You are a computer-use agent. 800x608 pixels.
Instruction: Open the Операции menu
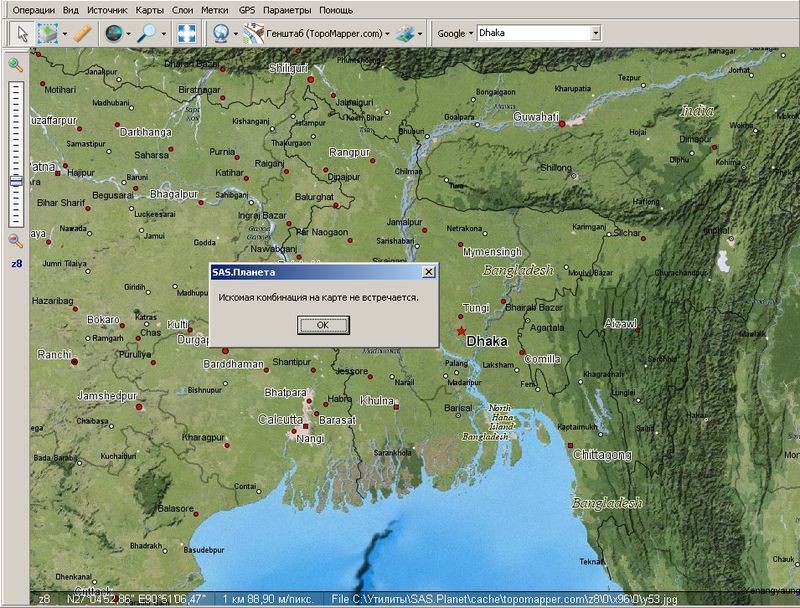coord(33,9)
